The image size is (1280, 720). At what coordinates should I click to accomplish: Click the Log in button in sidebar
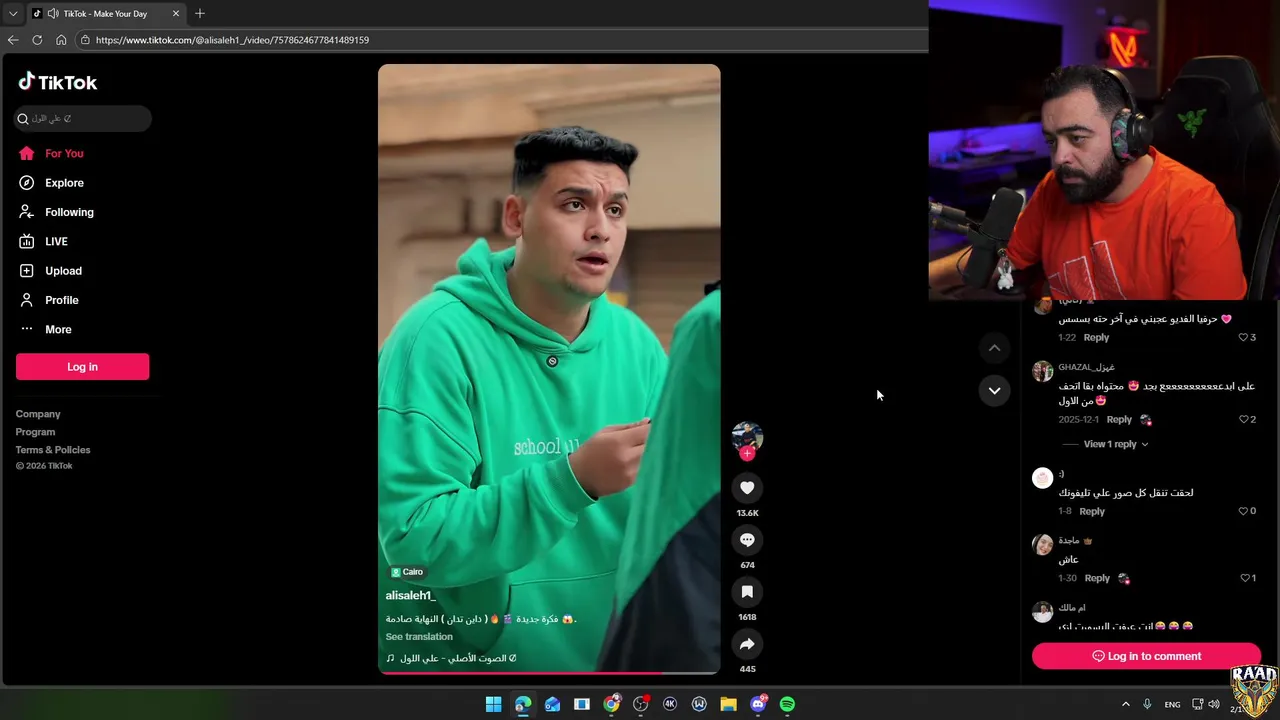click(x=82, y=367)
